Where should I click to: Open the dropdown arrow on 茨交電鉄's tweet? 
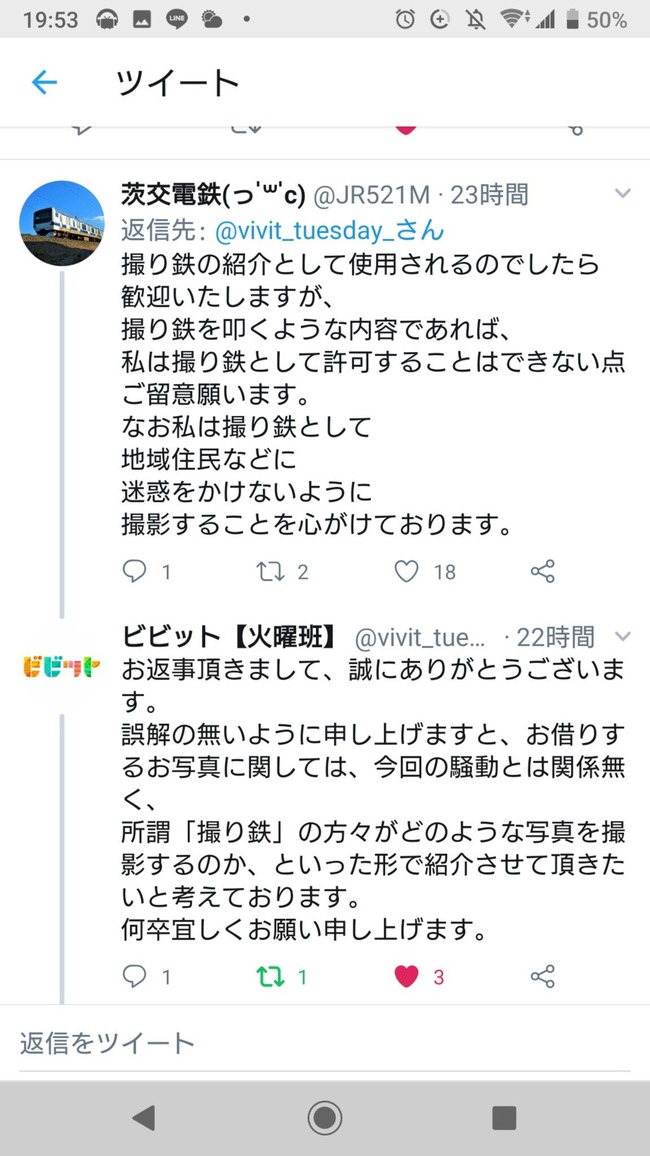pyautogui.click(x=622, y=193)
